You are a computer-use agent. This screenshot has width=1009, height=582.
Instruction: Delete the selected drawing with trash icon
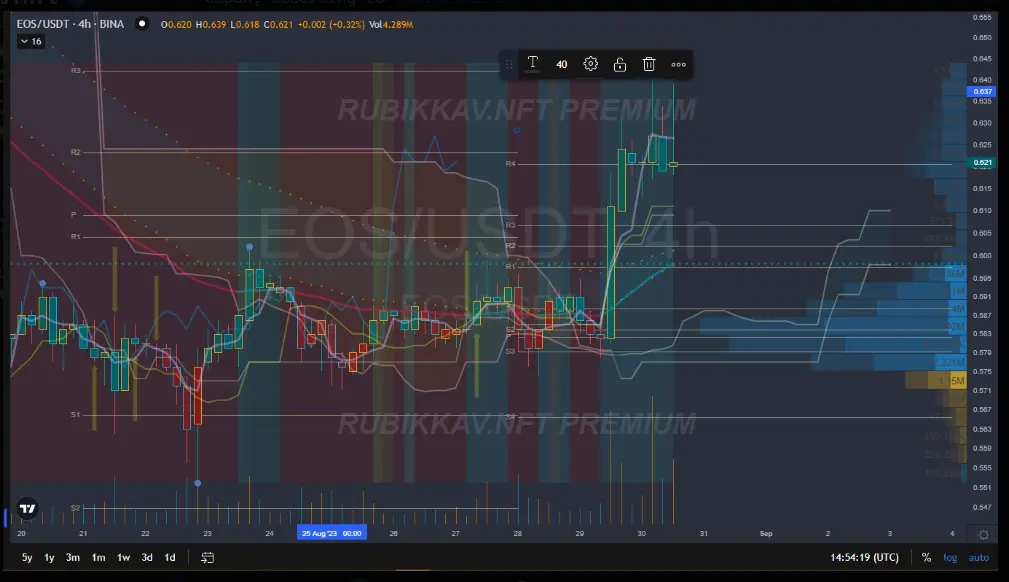click(649, 64)
